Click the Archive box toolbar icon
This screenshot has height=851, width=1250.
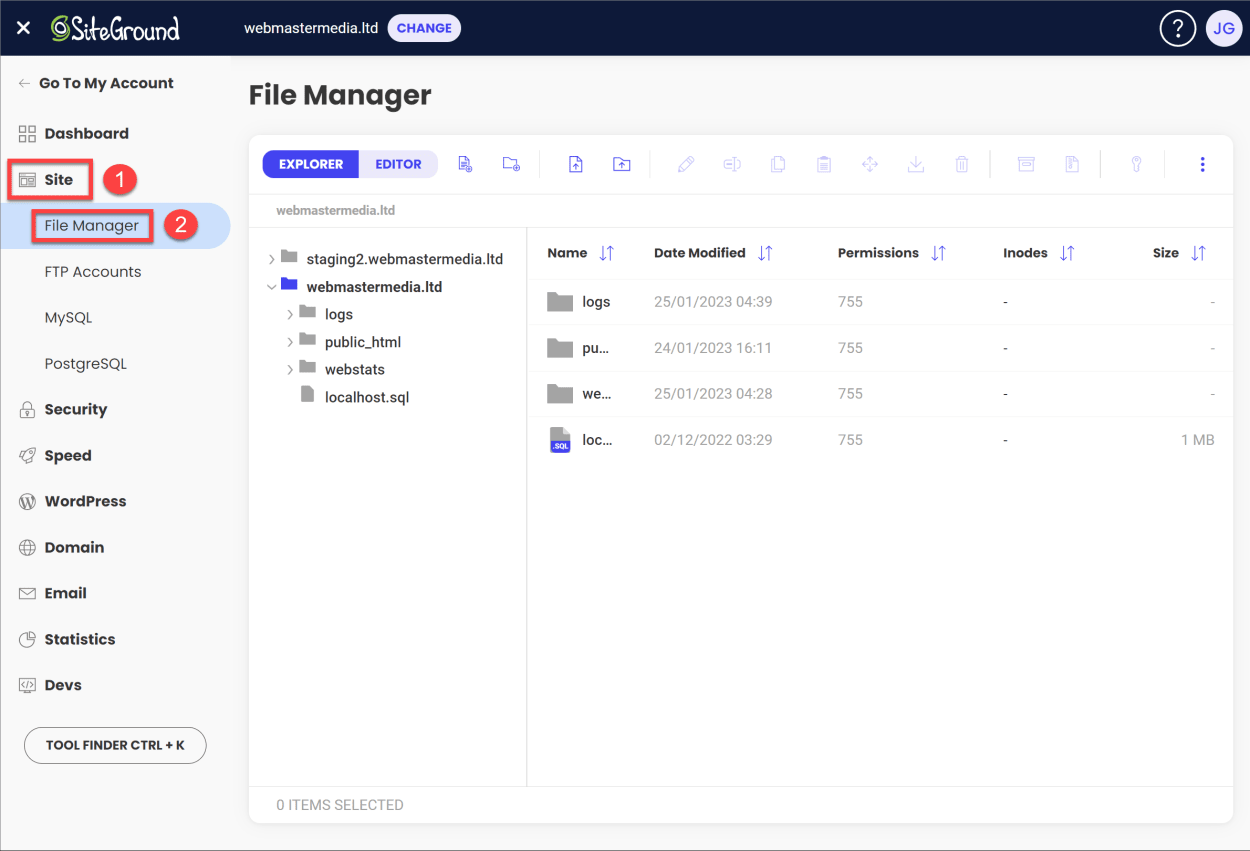[1026, 164]
